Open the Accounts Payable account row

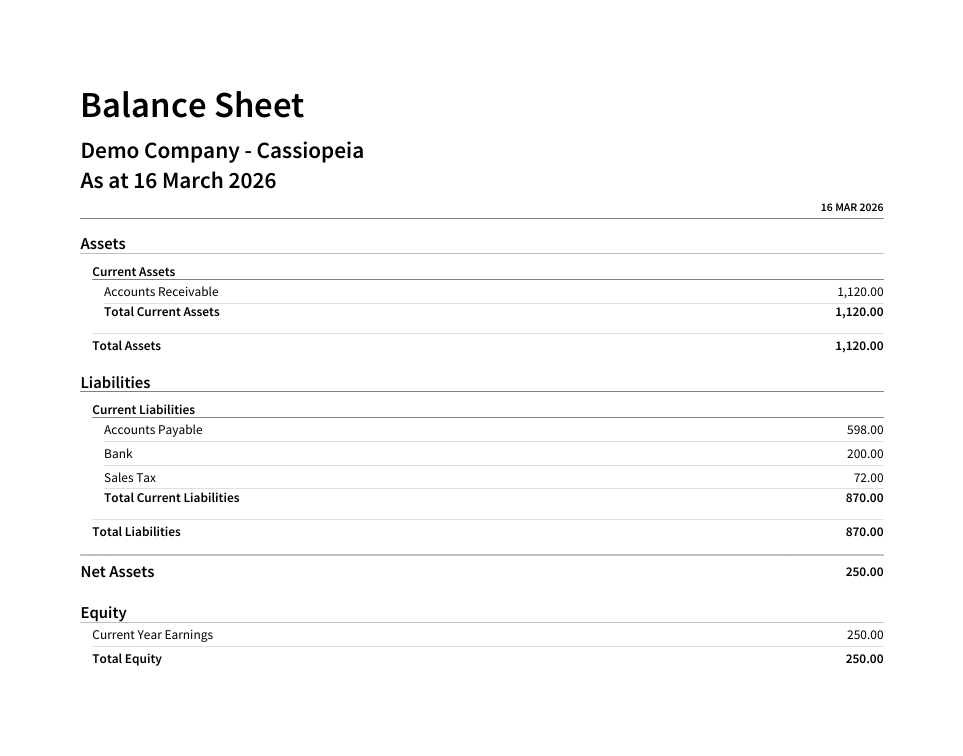tap(153, 430)
